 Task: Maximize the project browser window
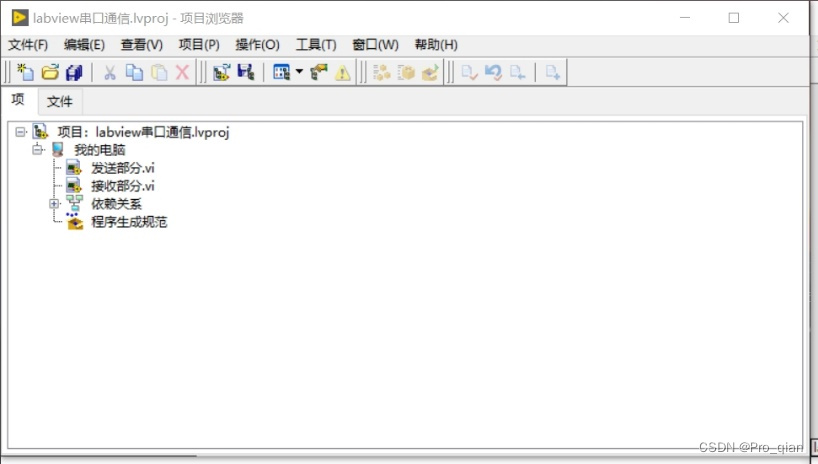point(734,18)
